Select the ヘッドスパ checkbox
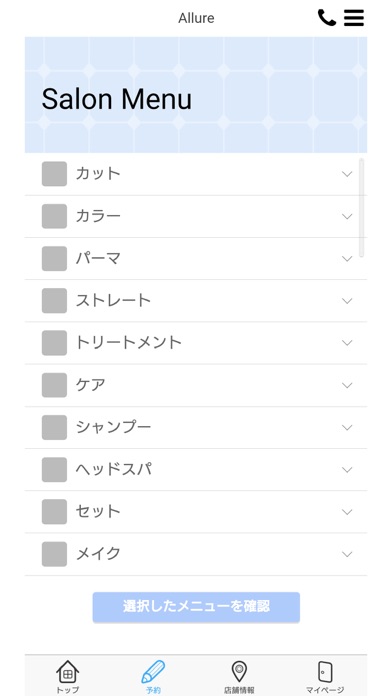 pyautogui.click(x=54, y=469)
